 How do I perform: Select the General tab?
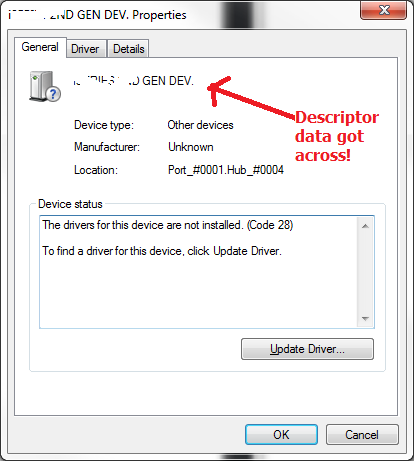[x=40, y=47]
